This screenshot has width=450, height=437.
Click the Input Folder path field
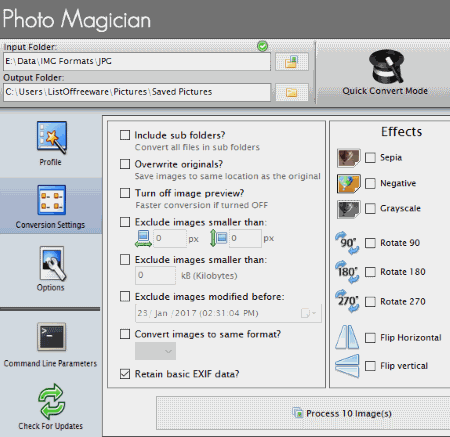click(x=137, y=61)
